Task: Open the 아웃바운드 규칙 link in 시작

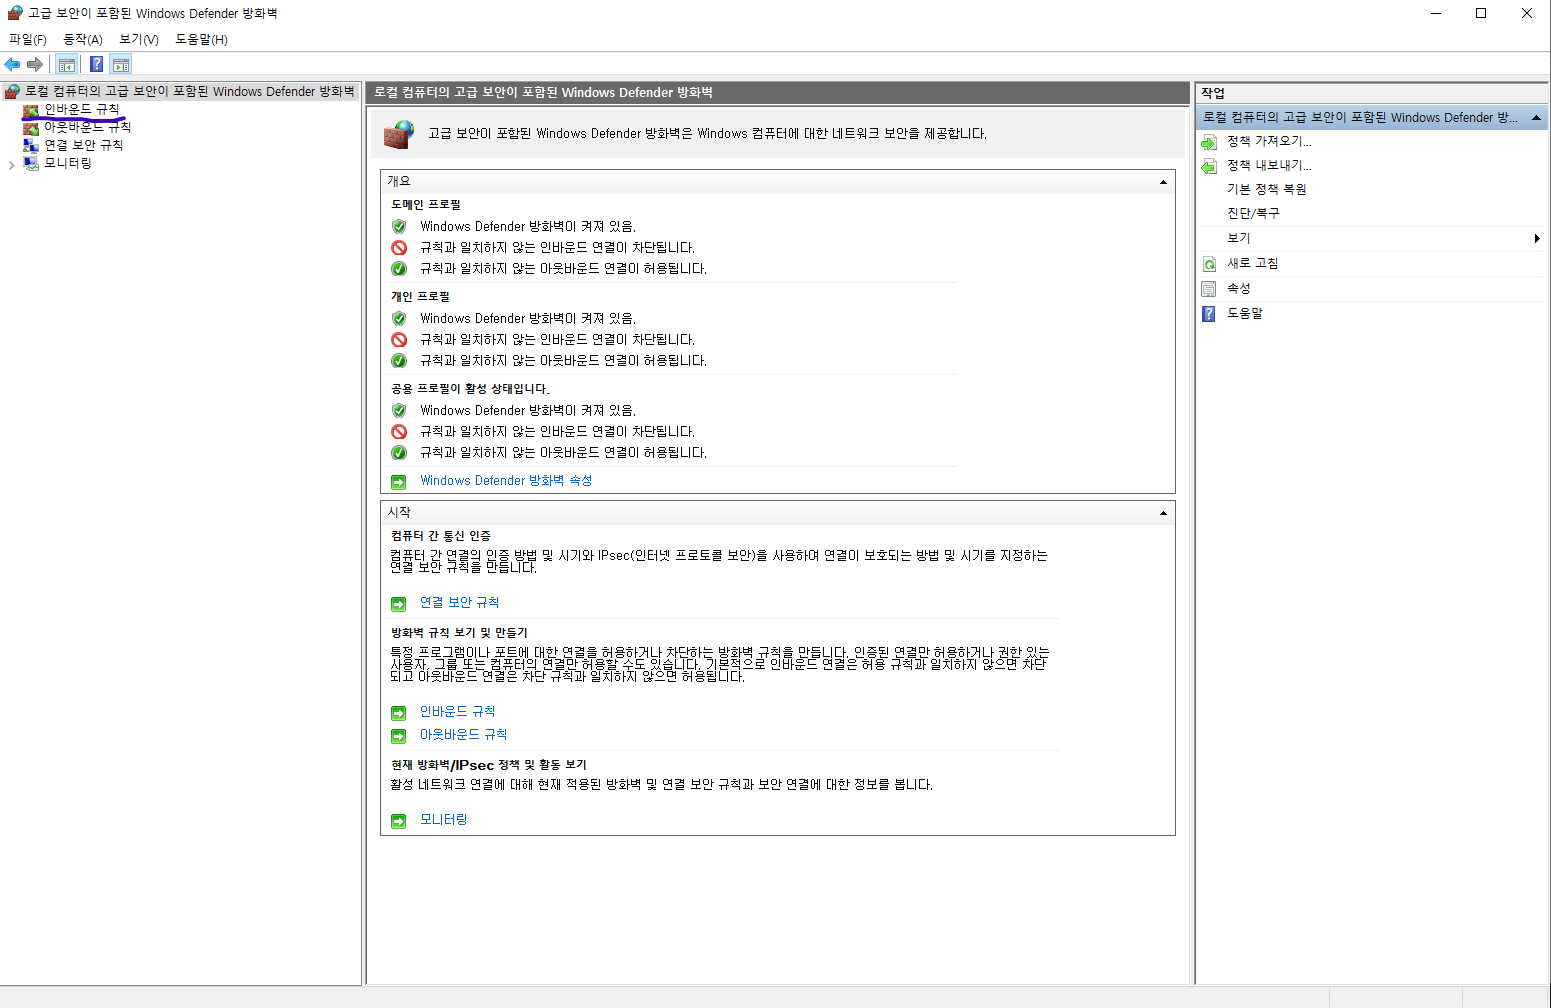Action: click(463, 735)
